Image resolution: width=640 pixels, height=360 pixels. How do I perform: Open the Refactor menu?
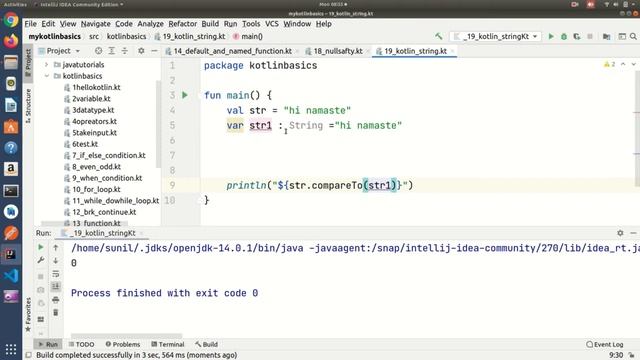(x=182, y=24)
